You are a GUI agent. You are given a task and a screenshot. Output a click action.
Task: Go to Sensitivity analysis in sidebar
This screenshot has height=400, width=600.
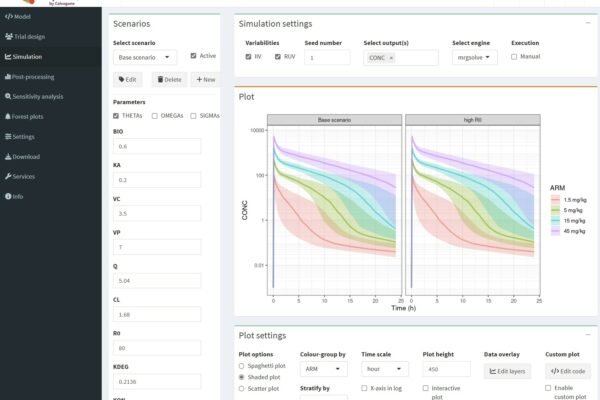tap(8, 97)
